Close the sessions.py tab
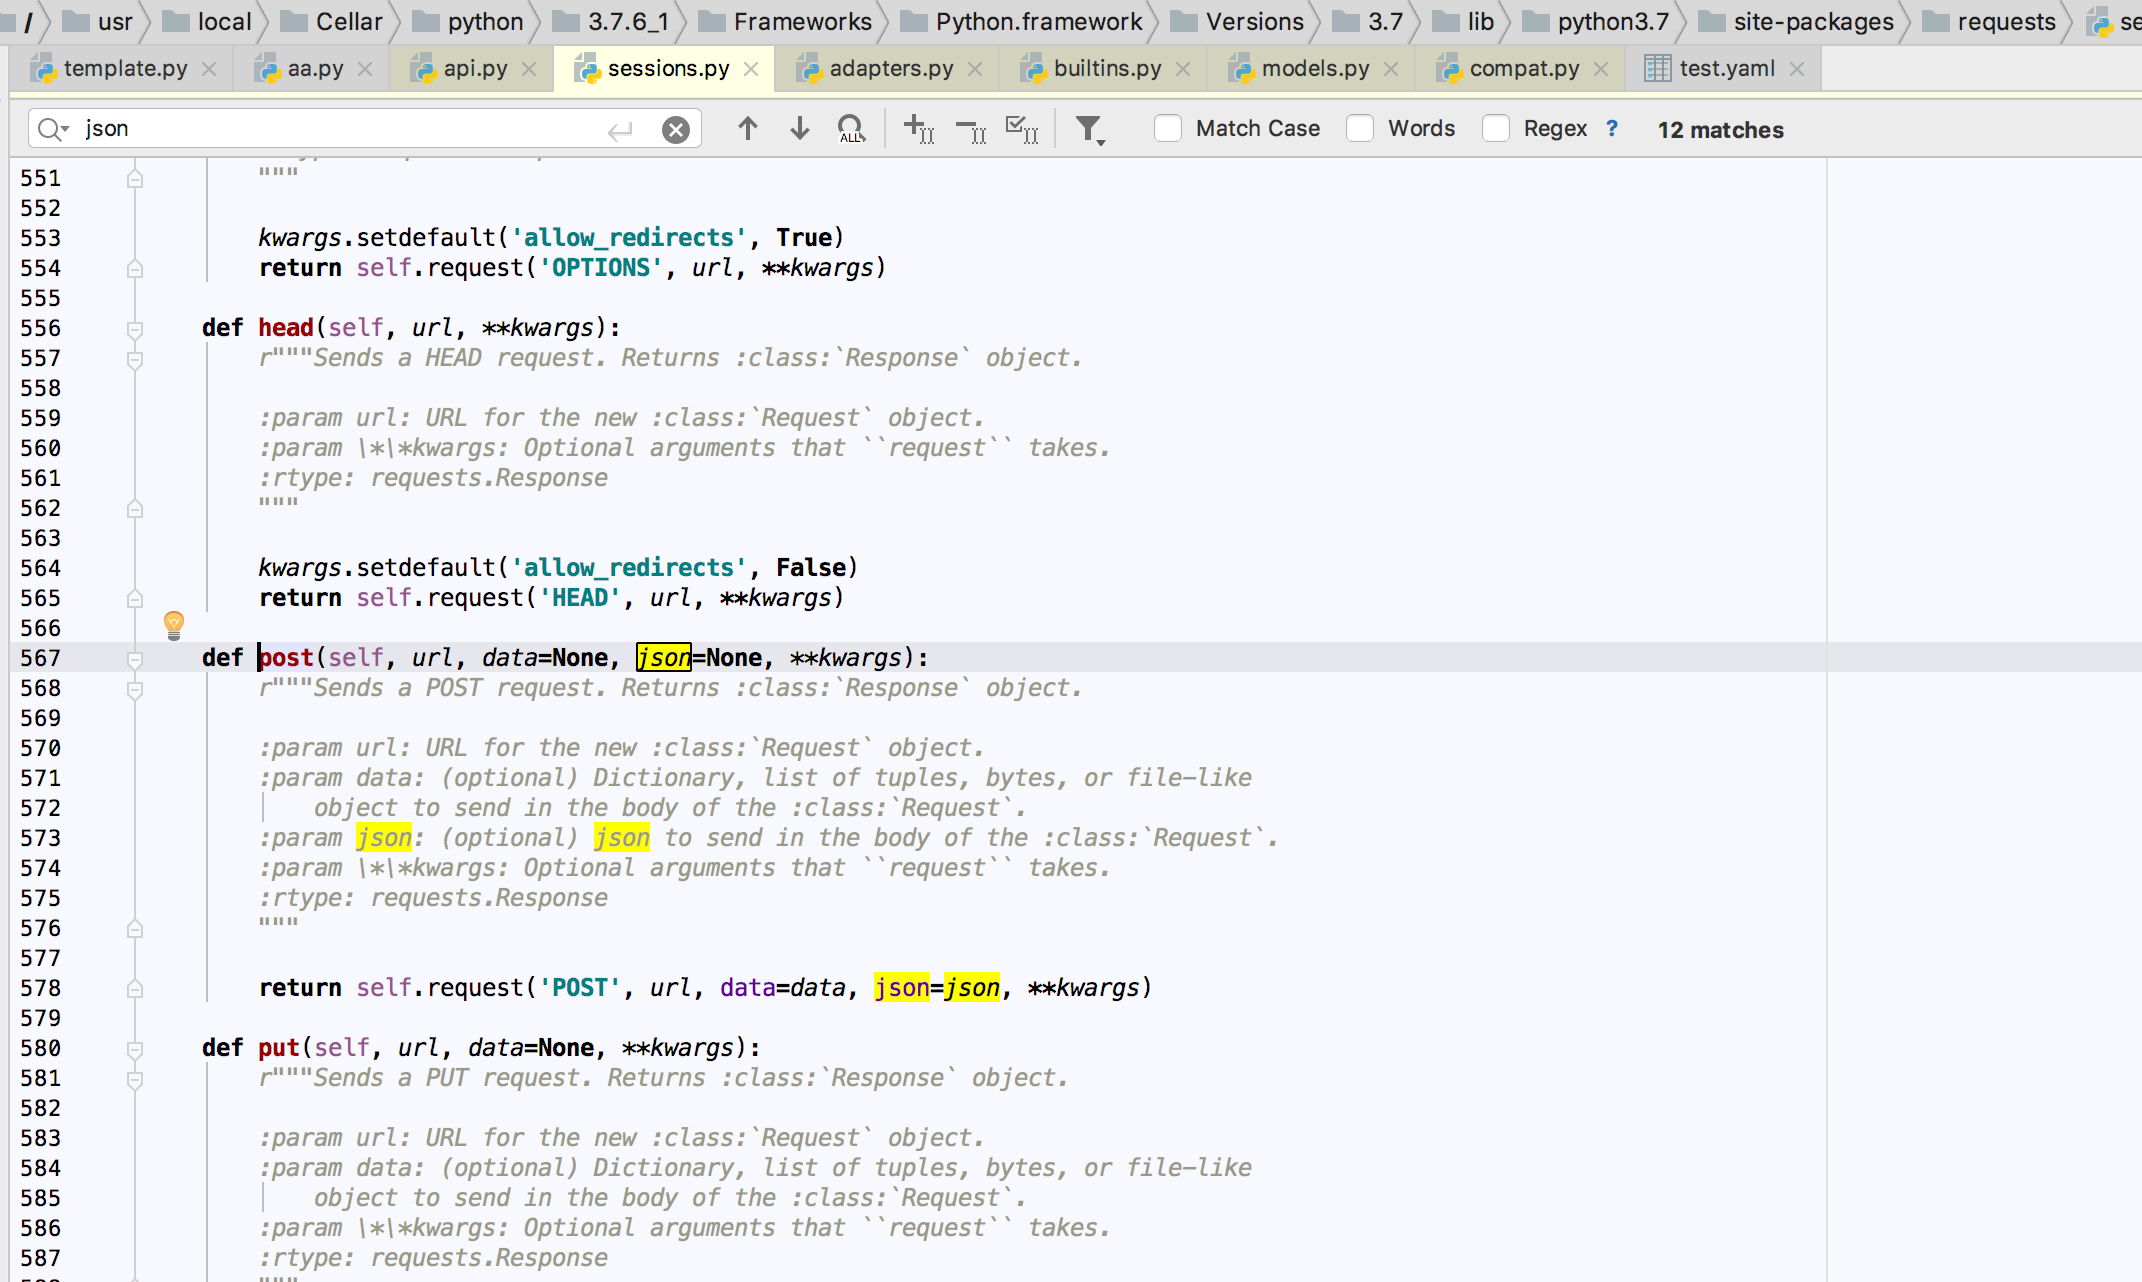2142x1282 pixels. pos(751,69)
